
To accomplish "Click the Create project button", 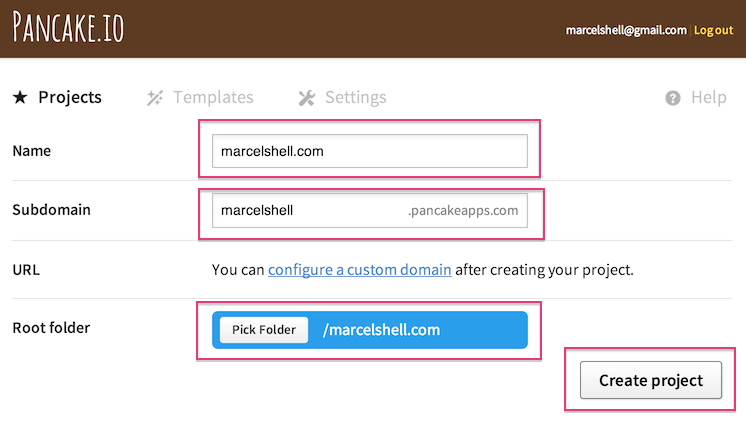I will click(x=650, y=380).
